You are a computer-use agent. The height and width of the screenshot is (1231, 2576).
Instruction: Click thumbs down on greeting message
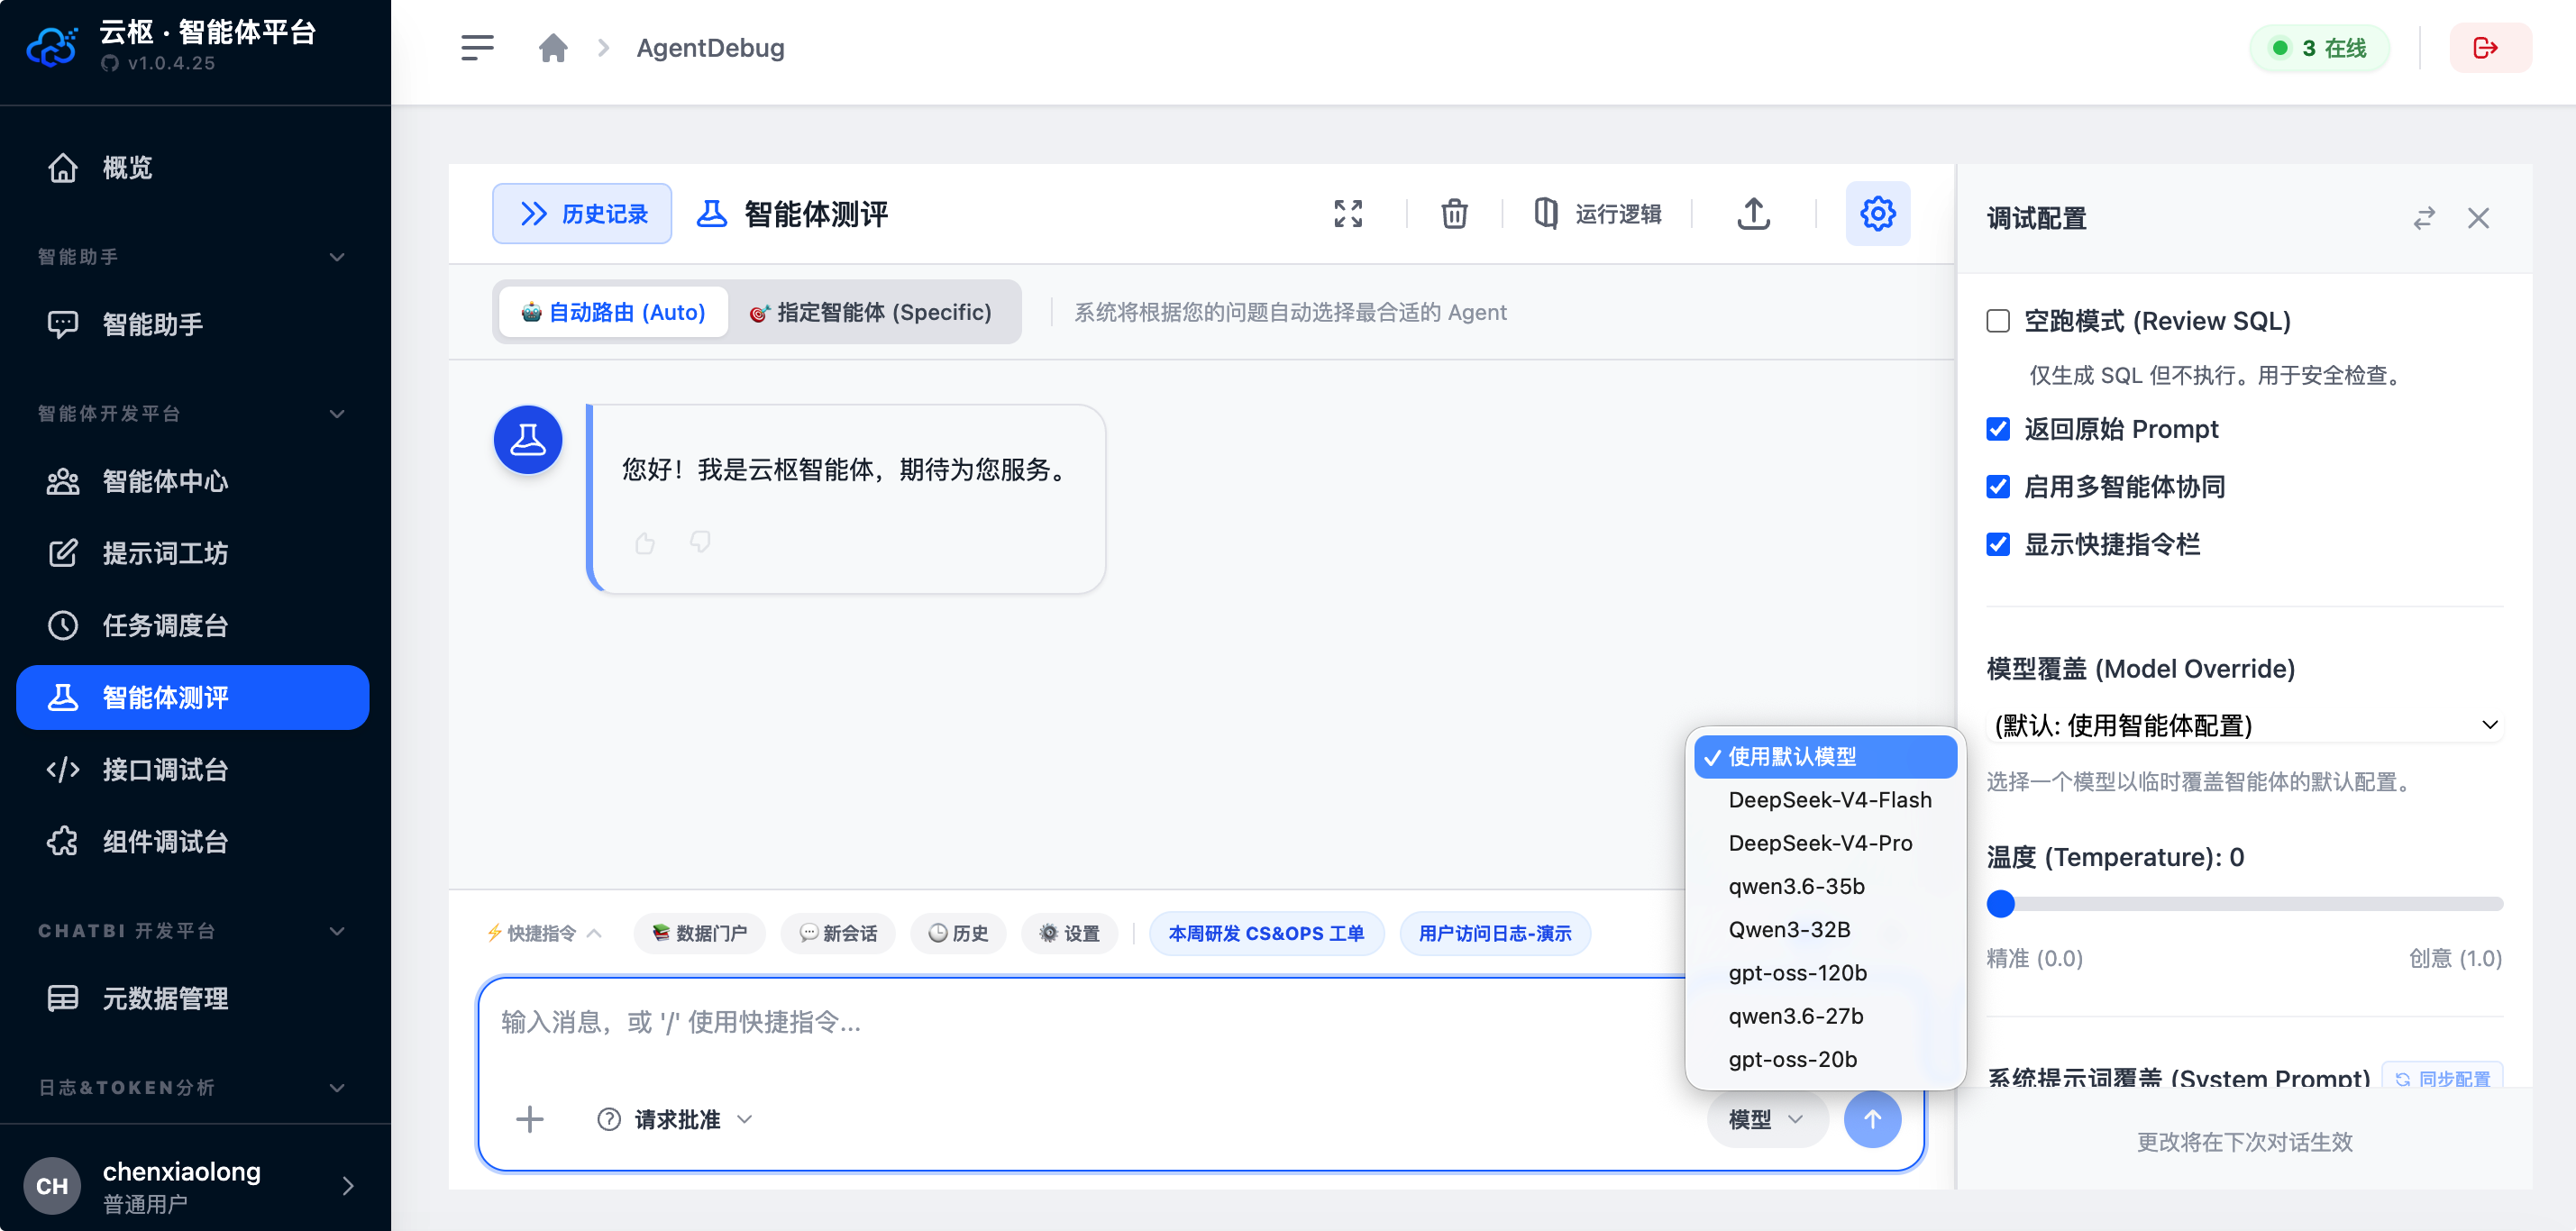[x=700, y=542]
